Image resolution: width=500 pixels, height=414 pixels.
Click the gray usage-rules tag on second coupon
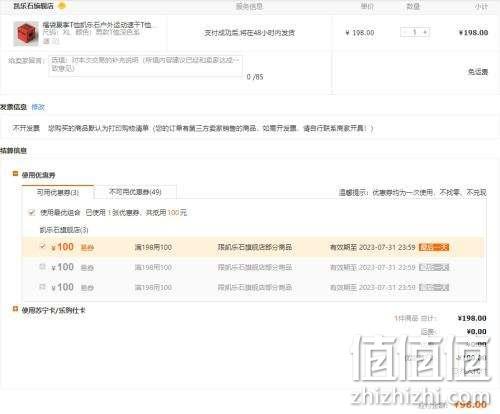[x=434, y=267]
